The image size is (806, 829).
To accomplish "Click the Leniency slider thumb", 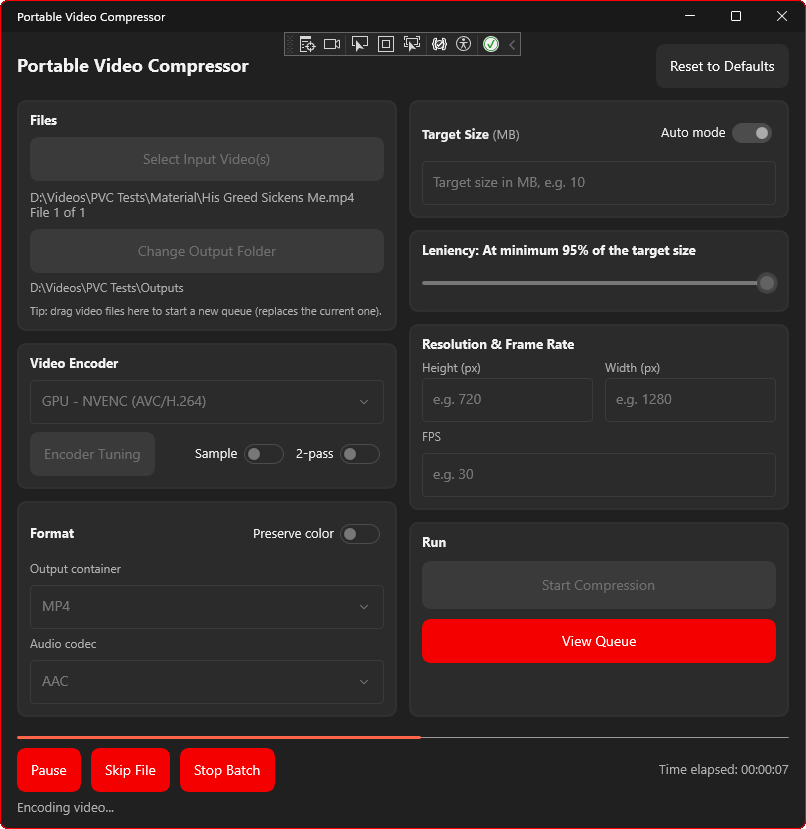I will [x=766, y=283].
